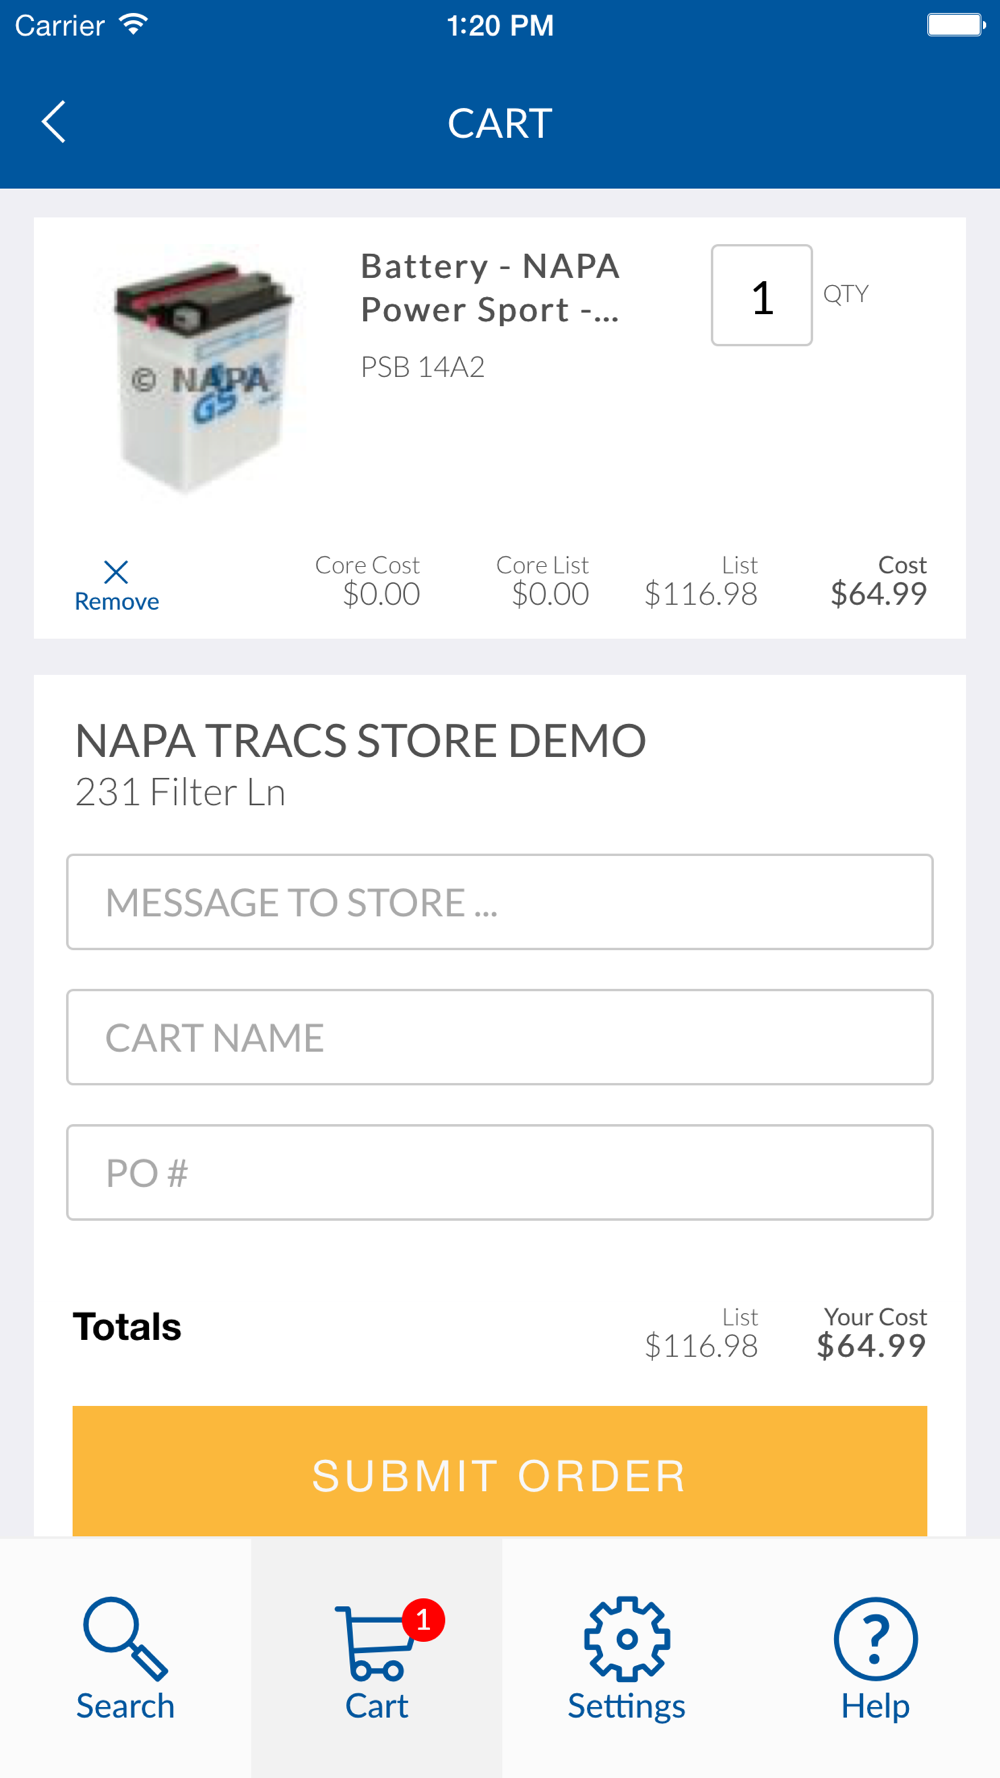The height and width of the screenshot is (1778, 1000).
Task: Focus the PO # field
Action: pyautogui.click(x=500, y=1172)
